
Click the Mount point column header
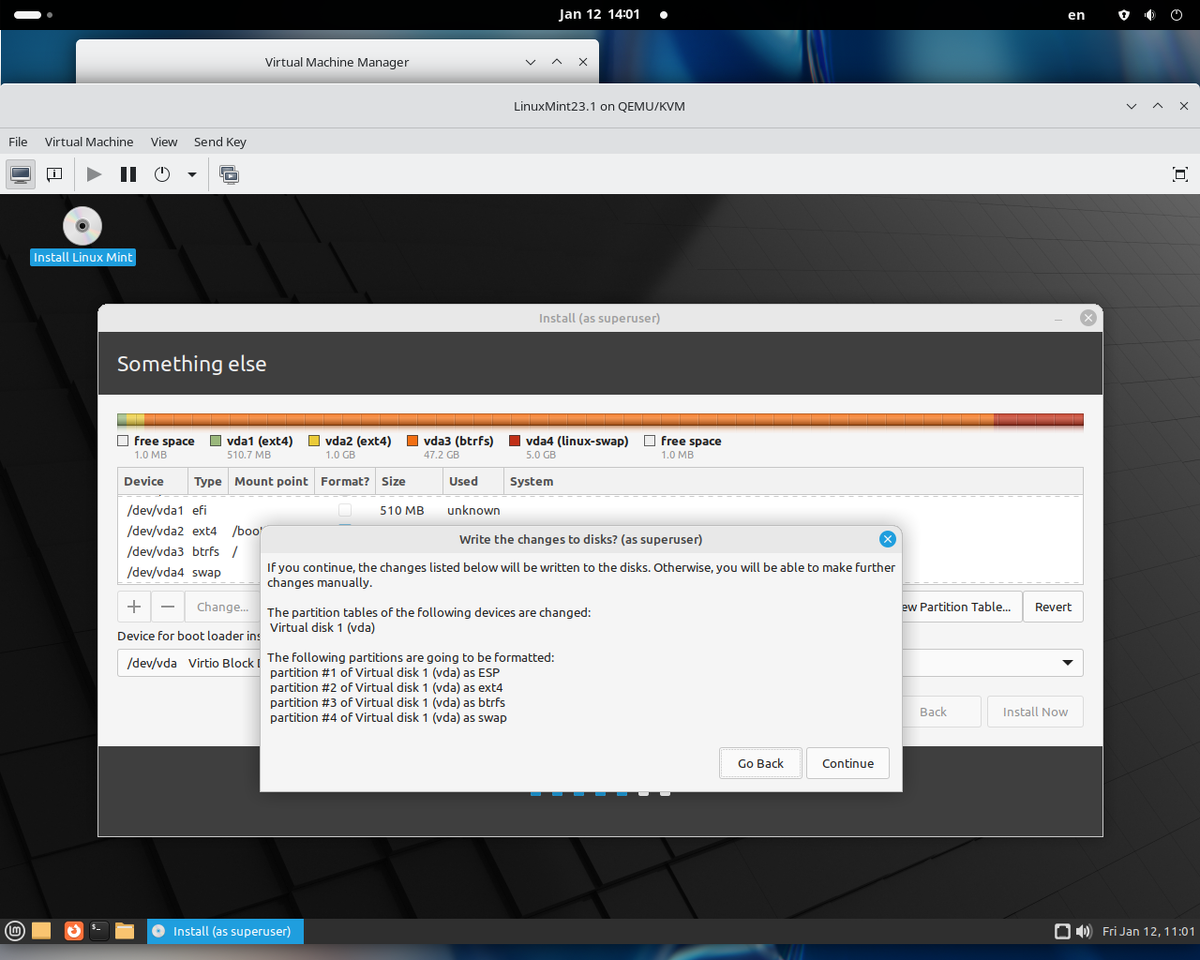click(271, 481)
